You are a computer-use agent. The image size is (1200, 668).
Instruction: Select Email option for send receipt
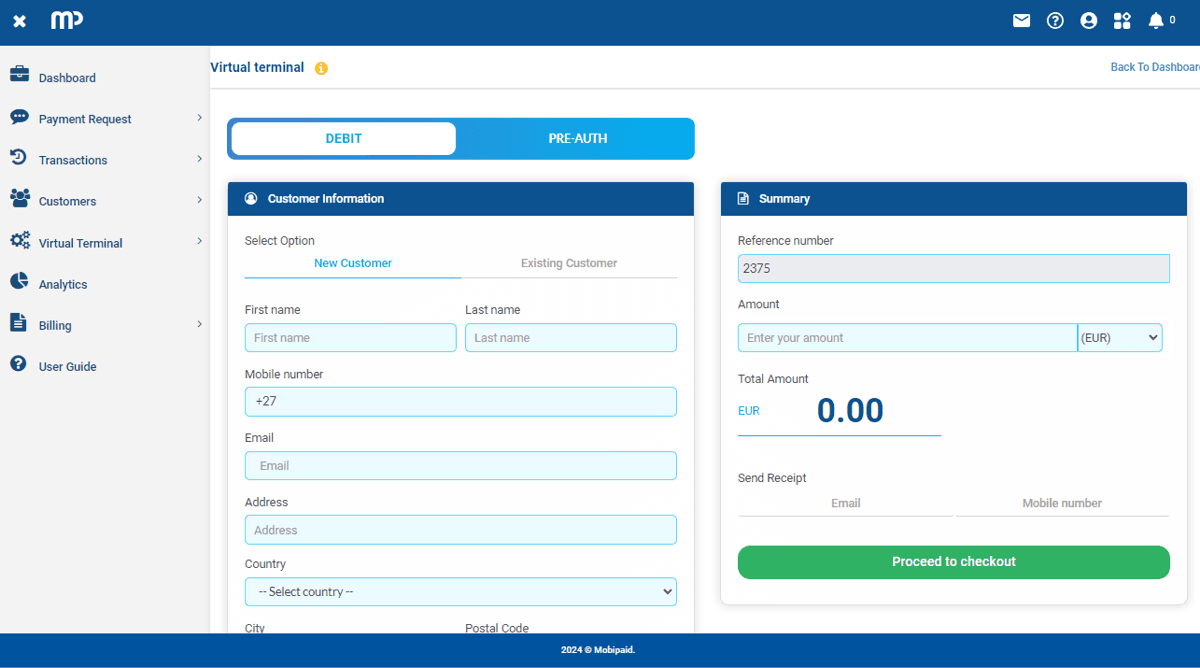pyautogui.click(x=845, y=504)
